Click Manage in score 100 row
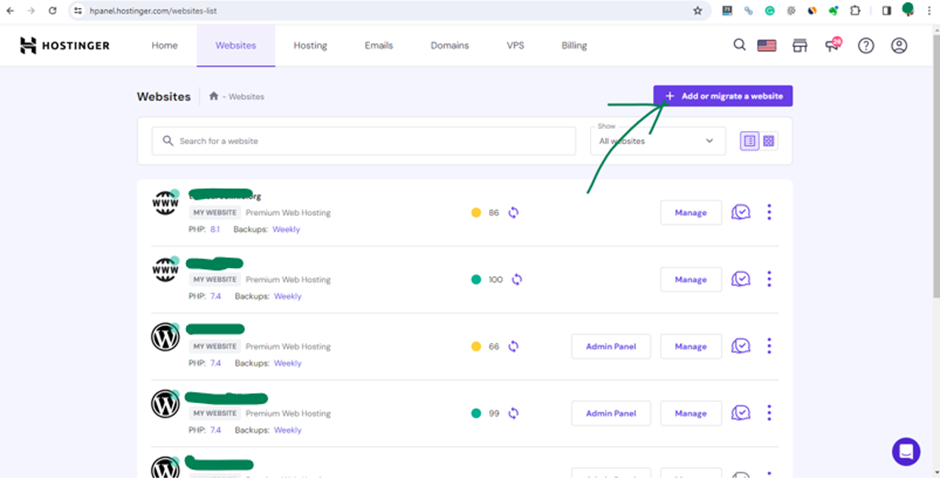 pos(691,280)
